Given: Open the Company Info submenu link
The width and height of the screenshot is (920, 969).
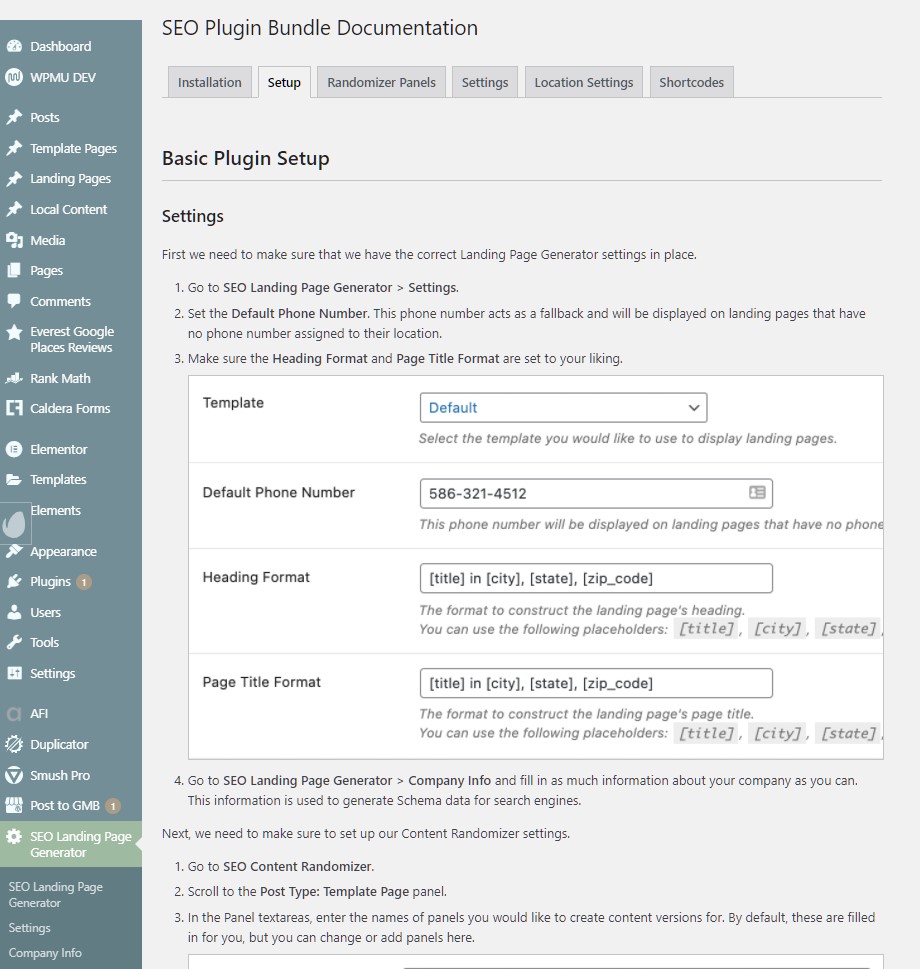Looking at the screenshot, I should click(x=45, y=953).
